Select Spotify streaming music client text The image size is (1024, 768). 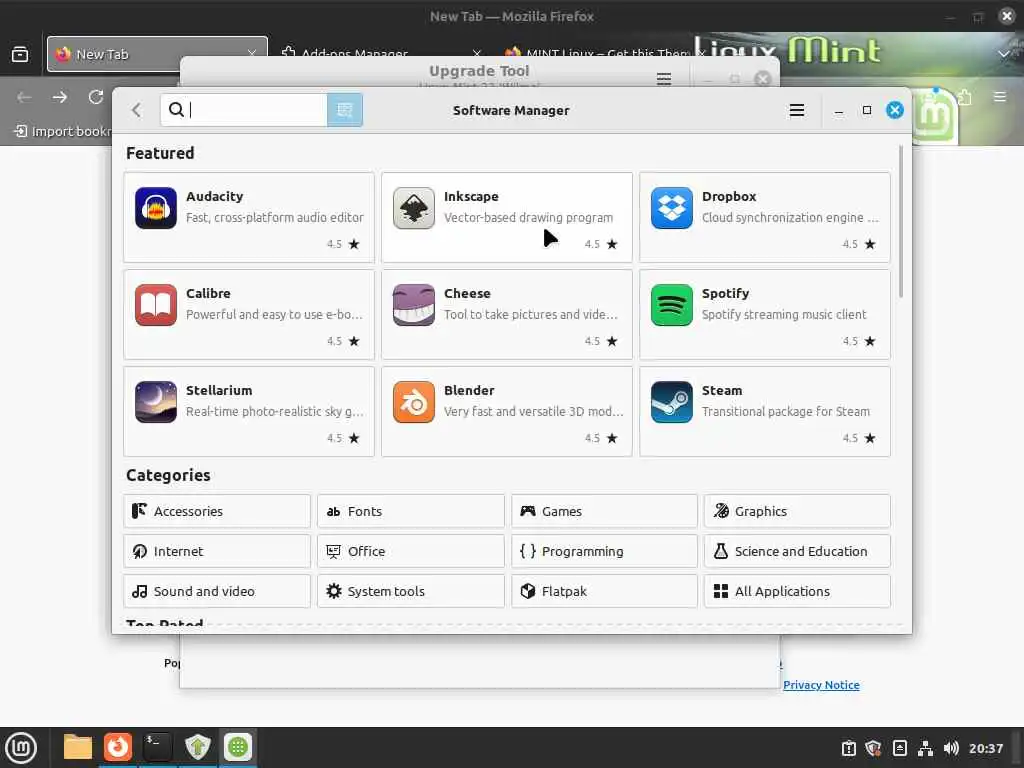point(784,314)
